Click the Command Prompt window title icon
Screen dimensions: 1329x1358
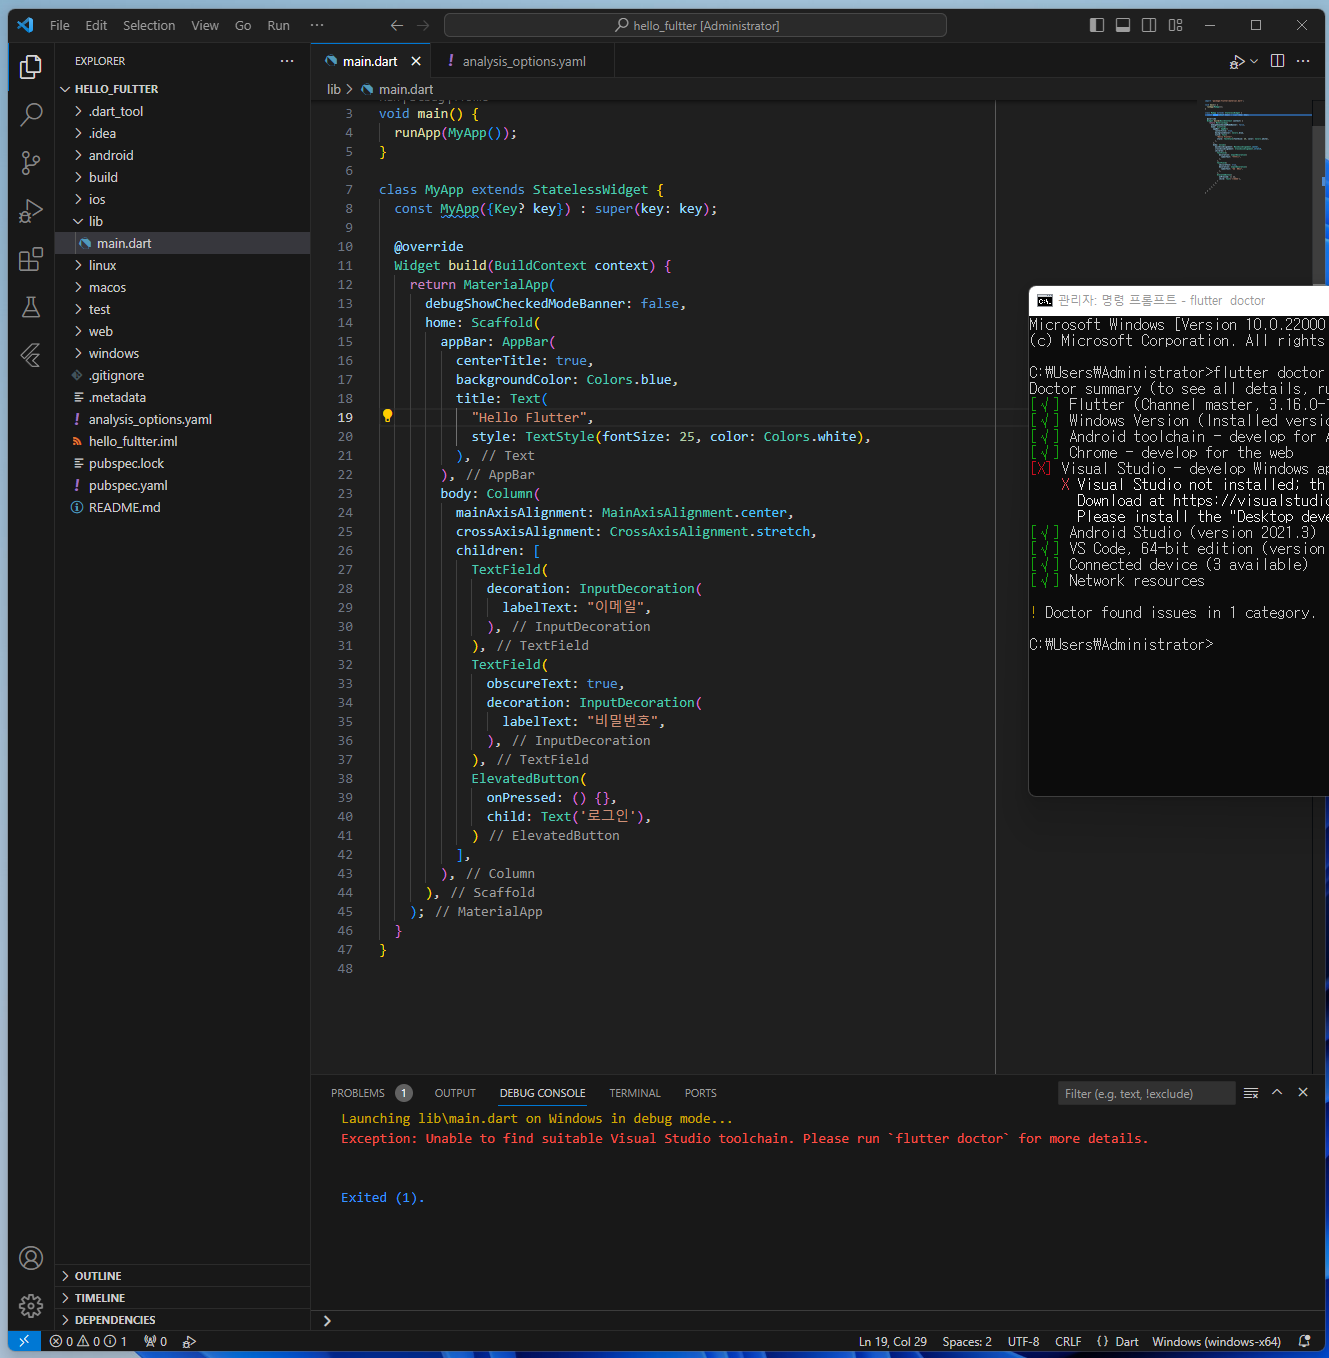pyautogui.click(x=1044, y=300)
